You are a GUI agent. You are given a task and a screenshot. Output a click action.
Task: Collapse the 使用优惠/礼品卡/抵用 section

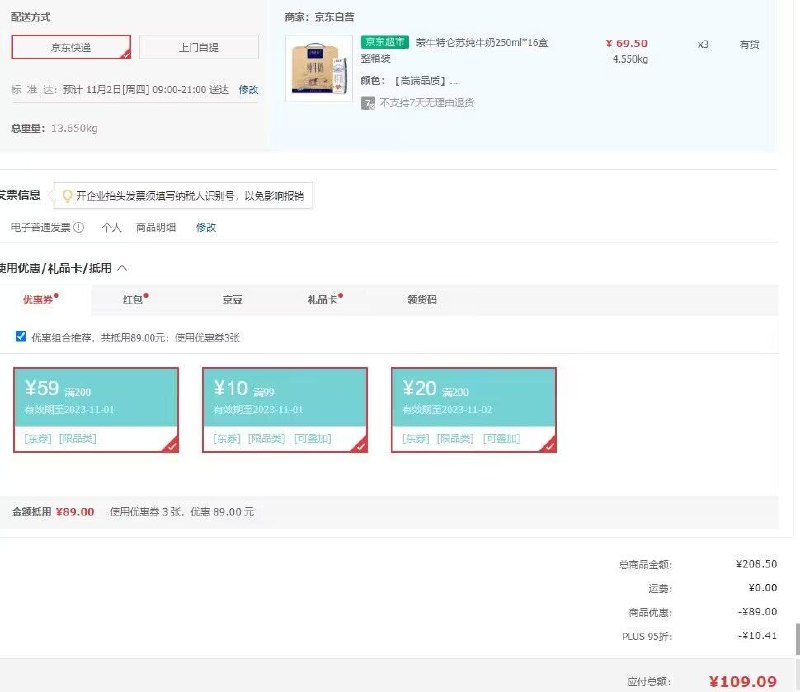coord(122,268)
